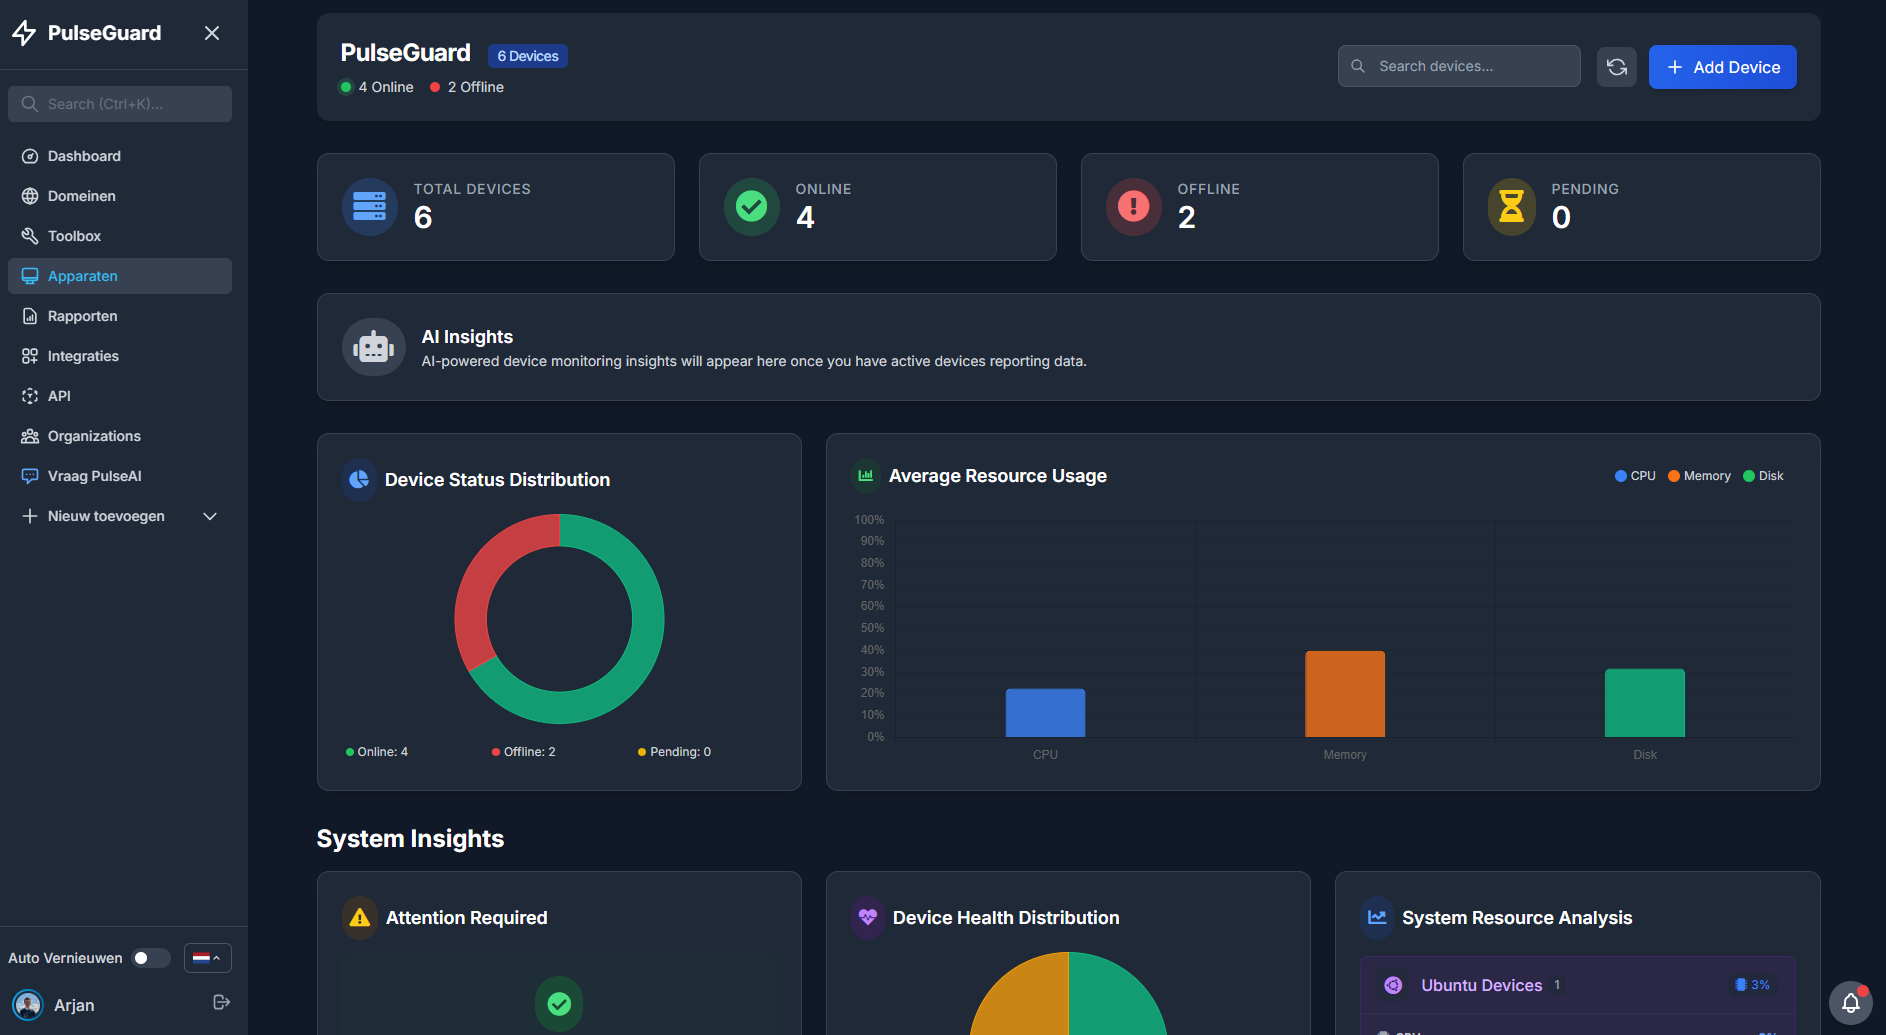Toggle the Memory legend in resource chart
Viewport: 1886px width, 1035px height.
coord(1673,475)
